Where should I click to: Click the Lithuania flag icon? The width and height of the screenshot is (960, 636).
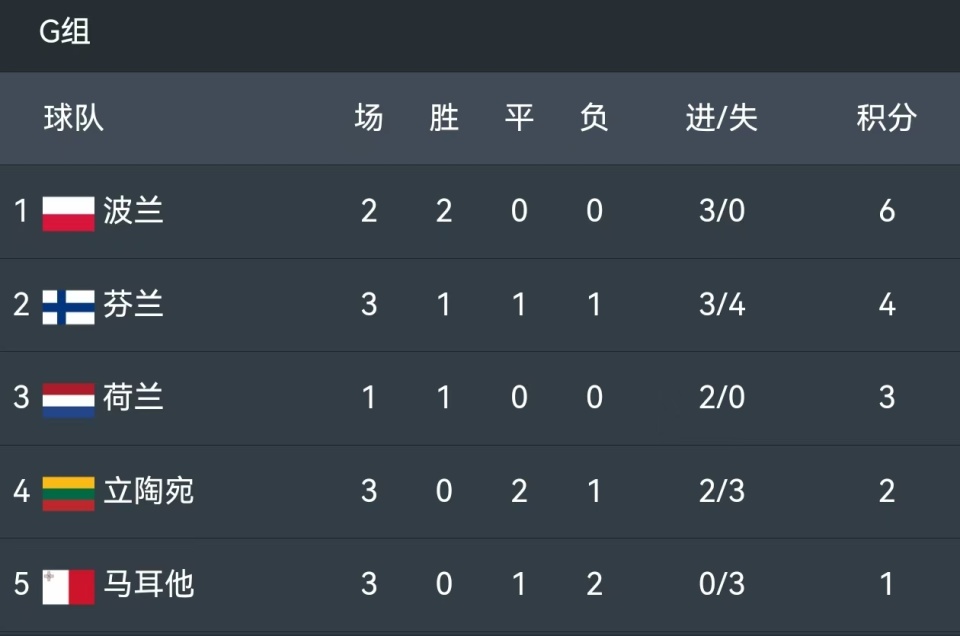69,493
